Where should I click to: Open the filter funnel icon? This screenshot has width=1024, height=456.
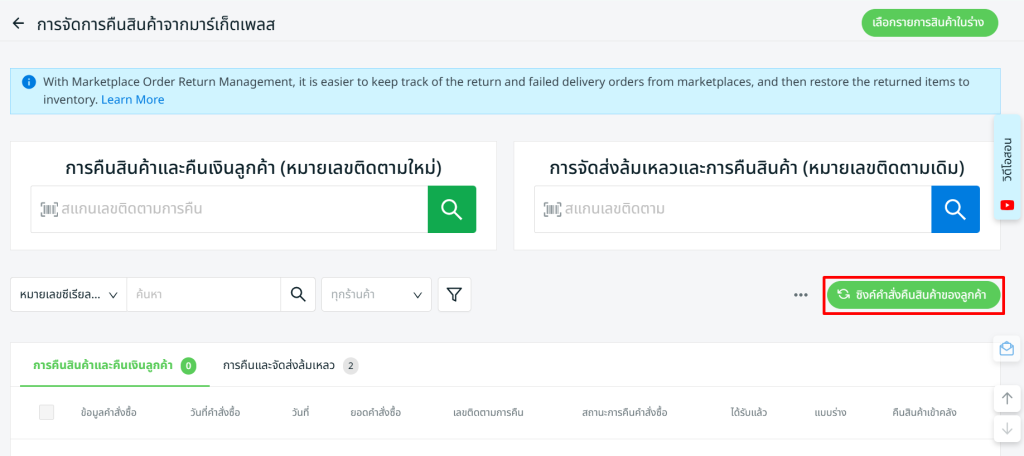tap(454, 294)
